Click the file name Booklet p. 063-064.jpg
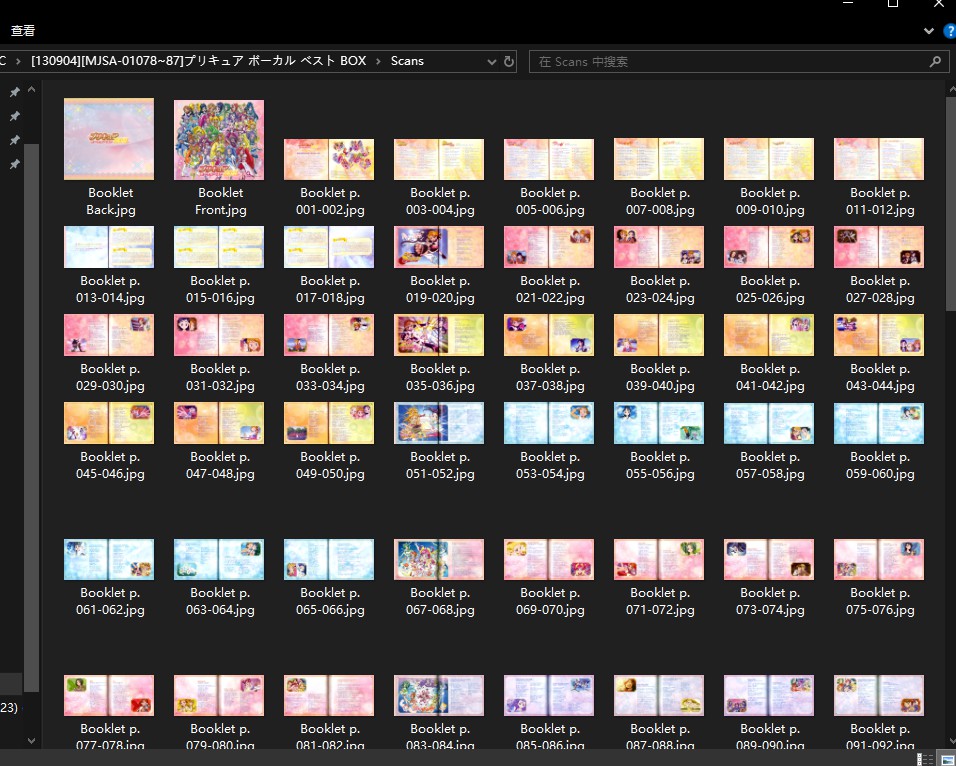956x766 pixels. click(220, 601)
